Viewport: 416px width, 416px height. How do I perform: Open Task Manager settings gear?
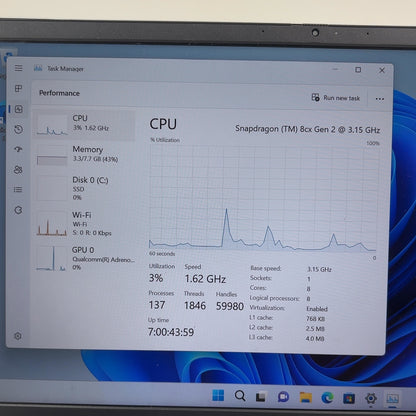click(18, 336)
